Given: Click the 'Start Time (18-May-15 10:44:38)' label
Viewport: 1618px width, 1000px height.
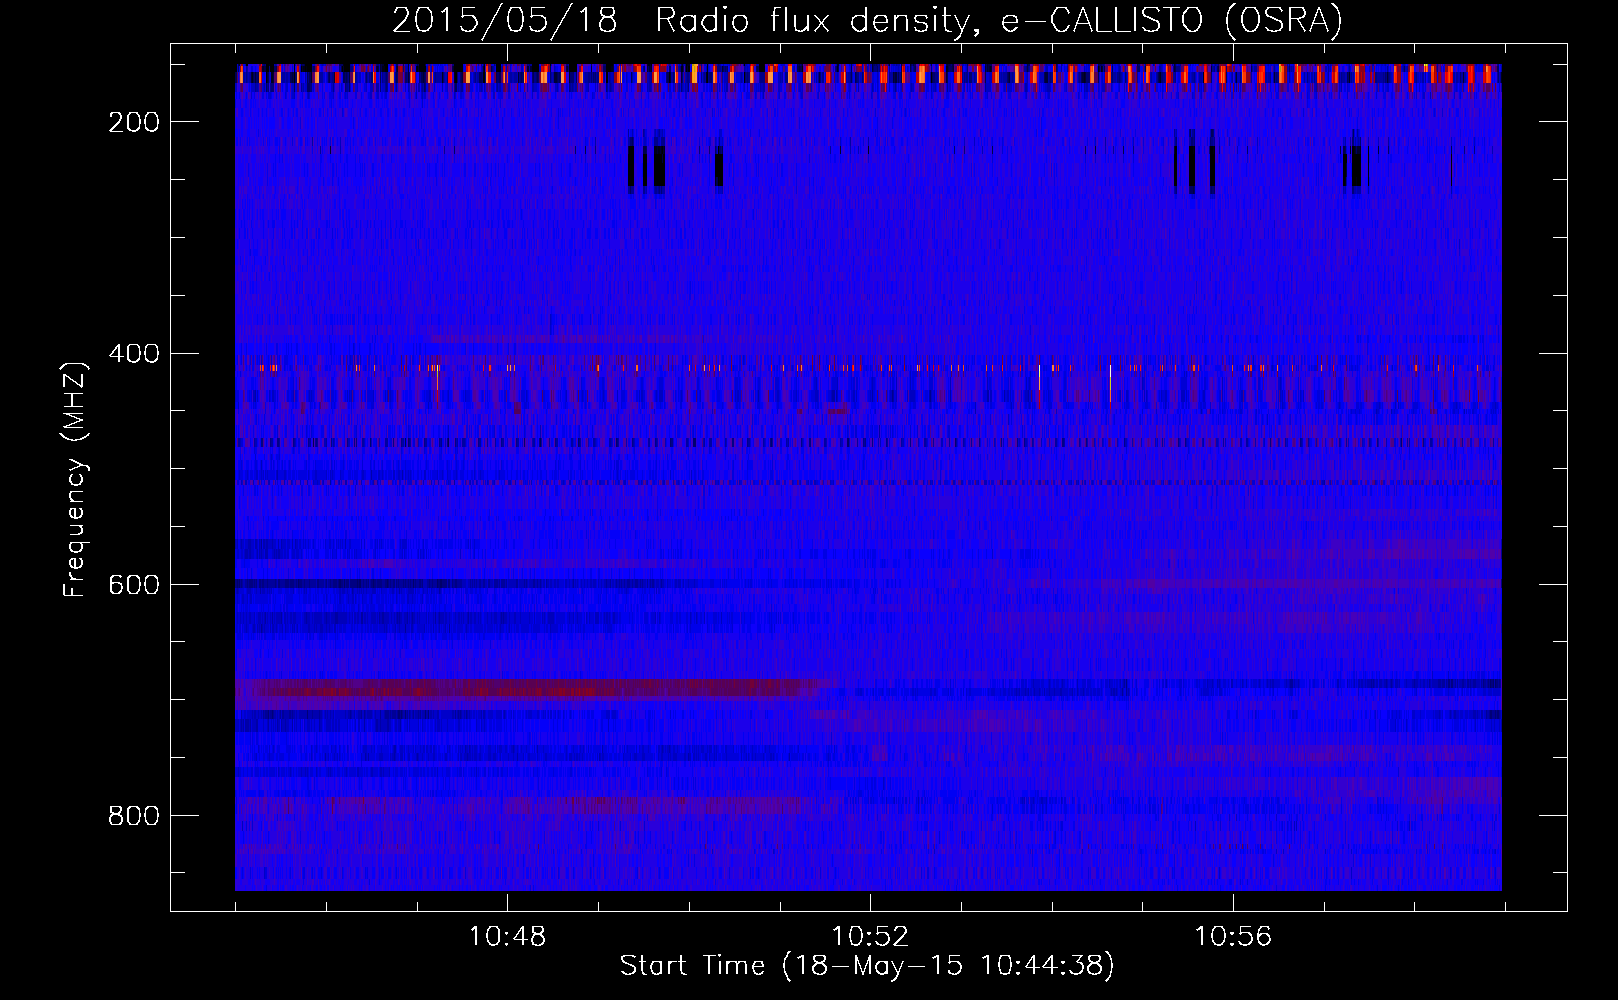Looking at the screenshot, I should point(867,966).
